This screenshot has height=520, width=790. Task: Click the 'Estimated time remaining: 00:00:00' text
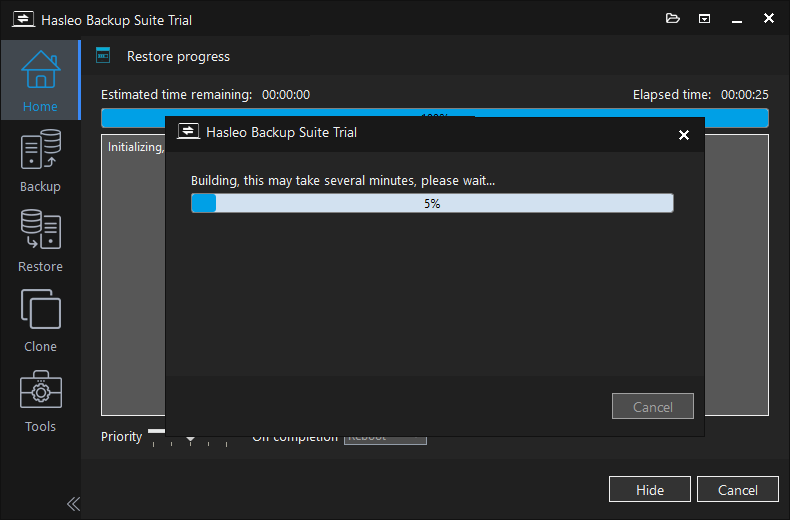(205, 94)
